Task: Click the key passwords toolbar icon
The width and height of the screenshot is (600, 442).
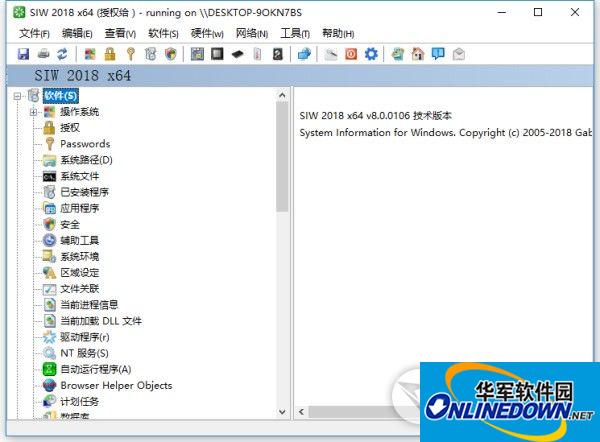Action: pos(130,54)
